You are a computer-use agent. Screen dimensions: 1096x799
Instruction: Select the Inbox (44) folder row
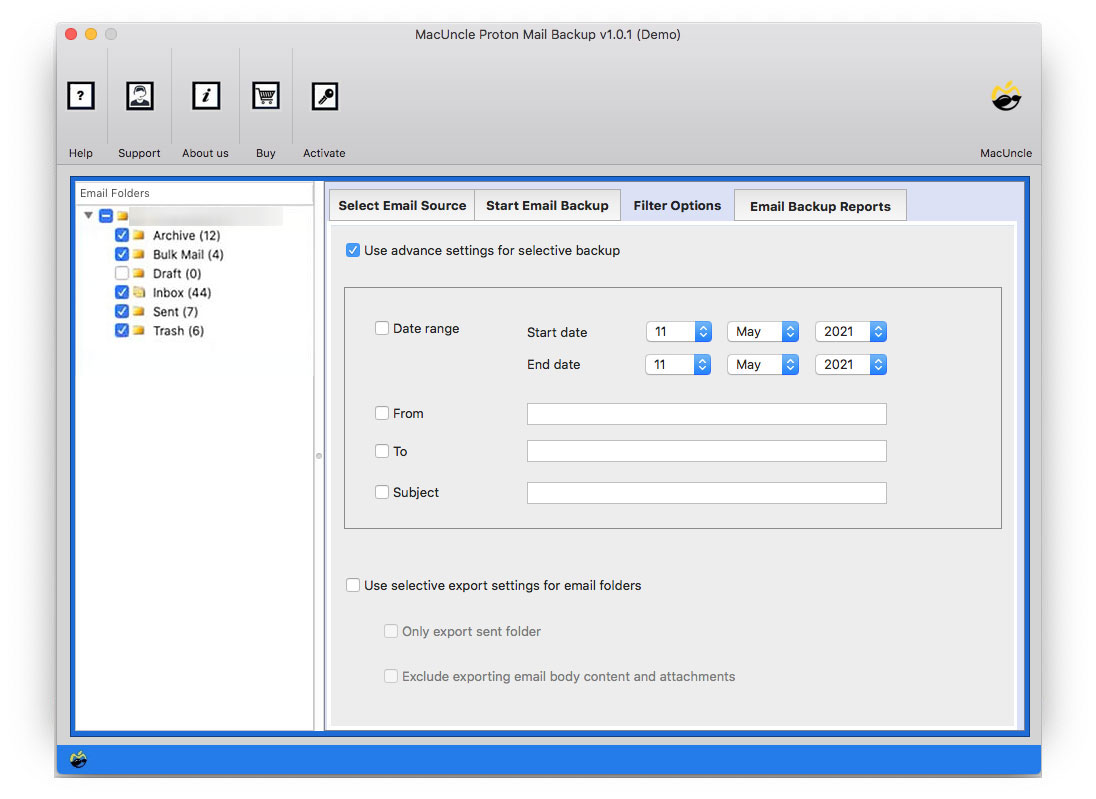point(182,292)
